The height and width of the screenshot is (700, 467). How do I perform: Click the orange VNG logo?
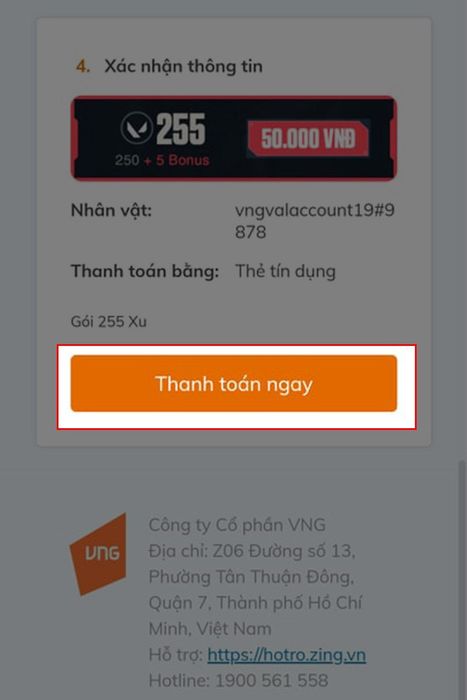click(x=98, y=554)
